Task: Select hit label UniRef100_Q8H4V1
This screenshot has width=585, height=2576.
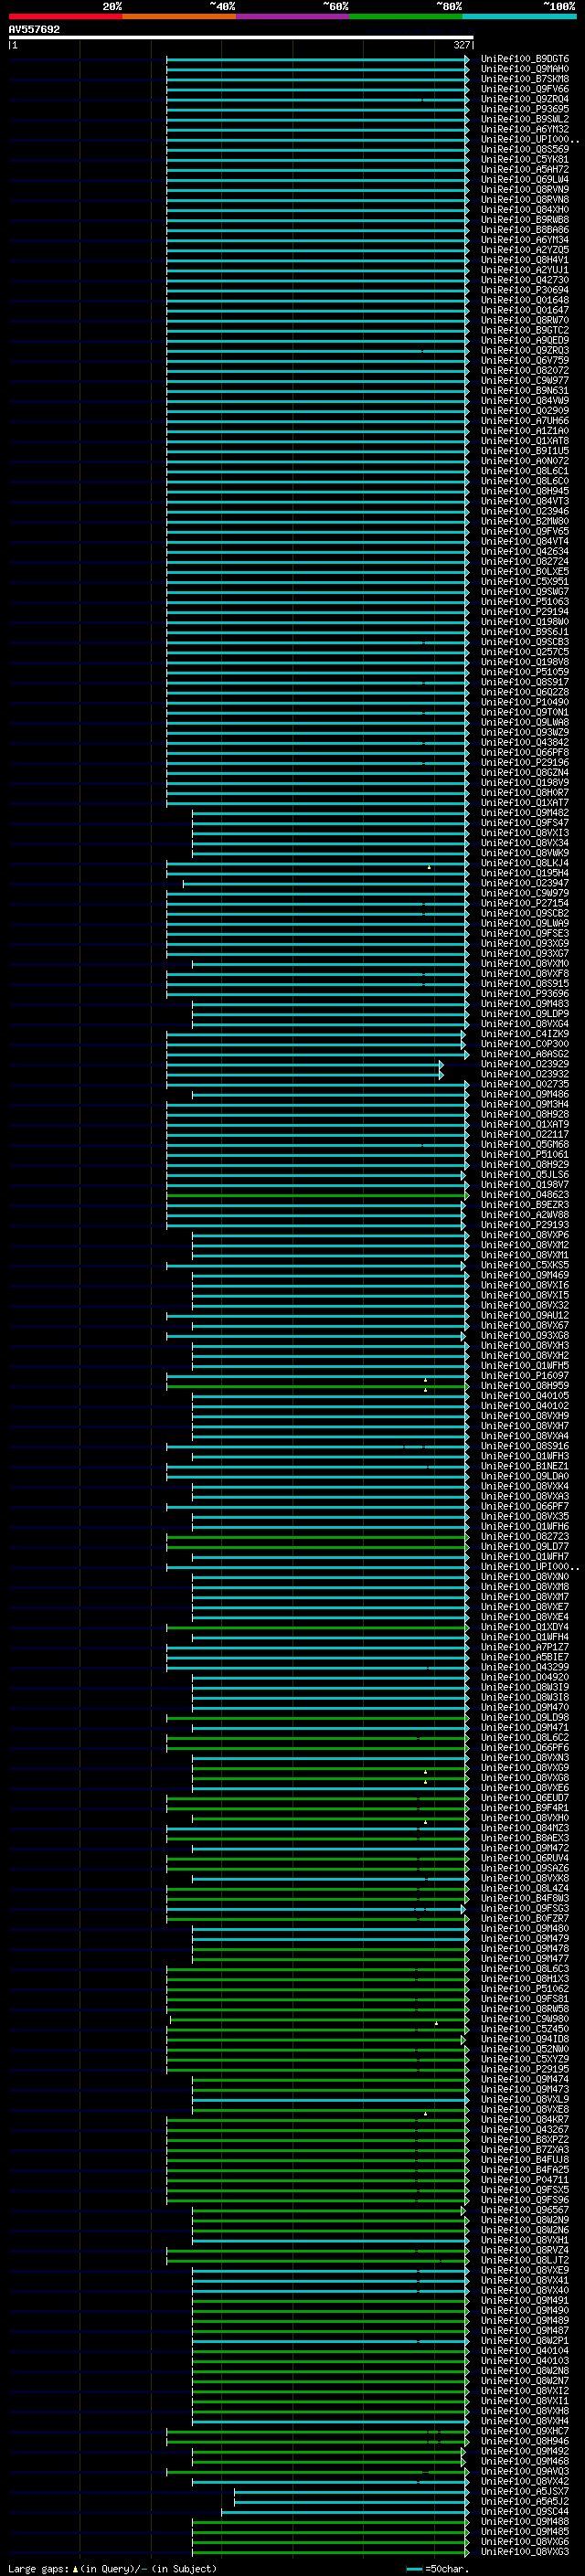Action: [x=525, y=260]
